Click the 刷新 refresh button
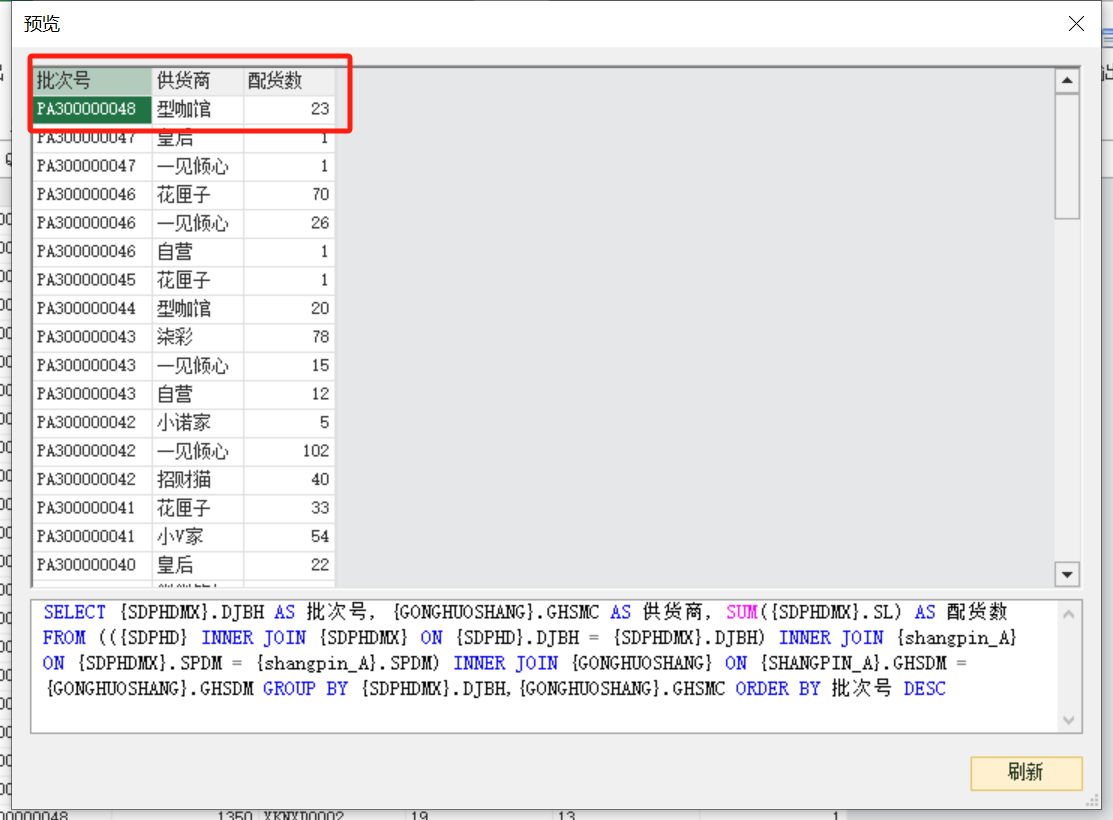This screenshot has height=820, width=1113. (1025, 772)
